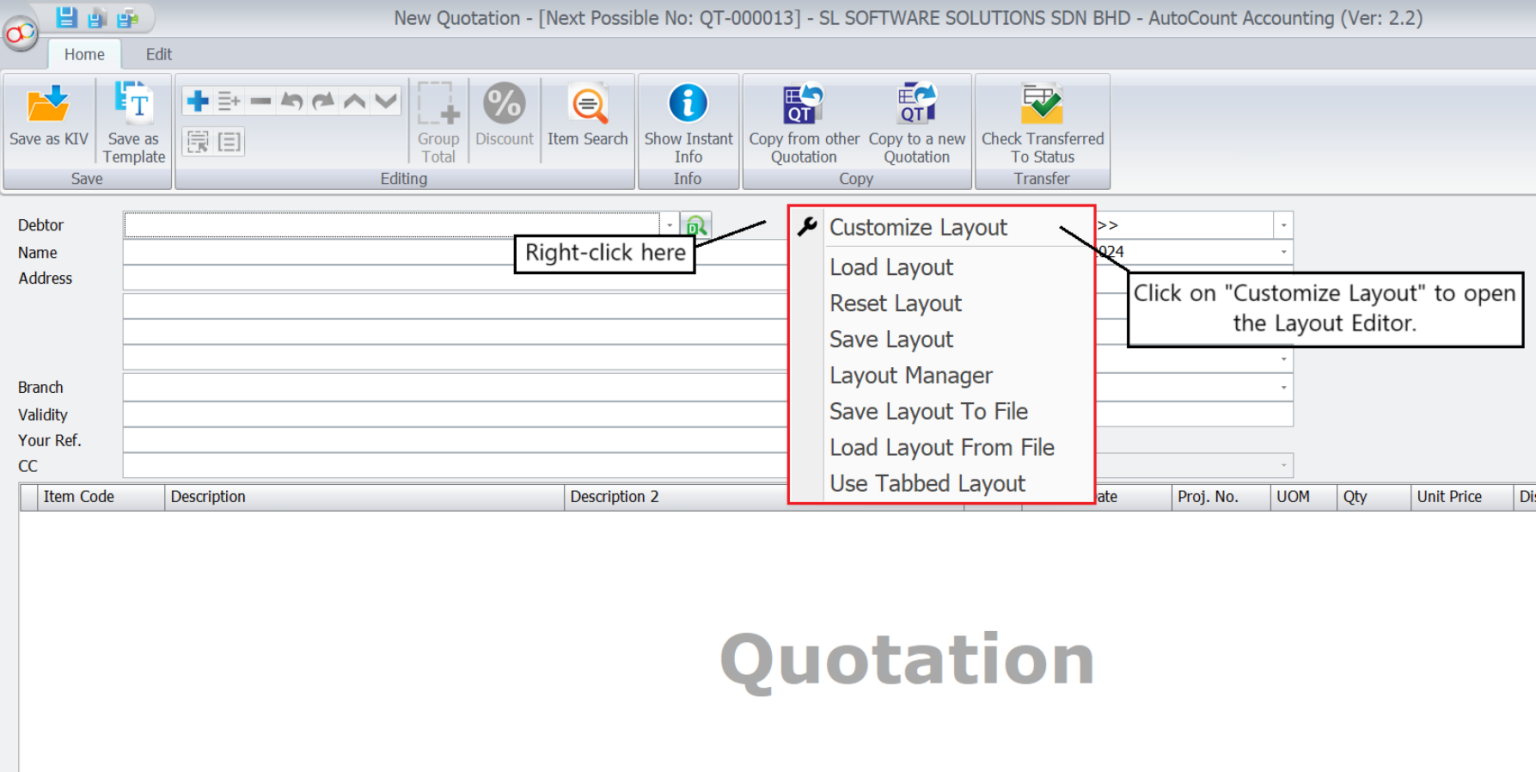Click the third save icon in title bar

coord(127,17)
